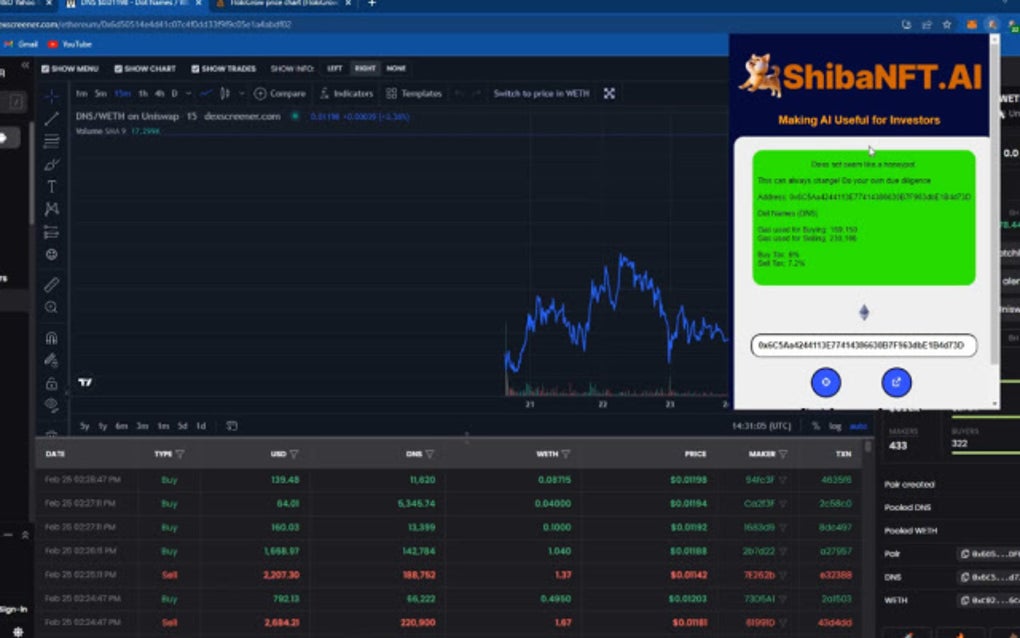Bookmark this page with the star icon

947,25
